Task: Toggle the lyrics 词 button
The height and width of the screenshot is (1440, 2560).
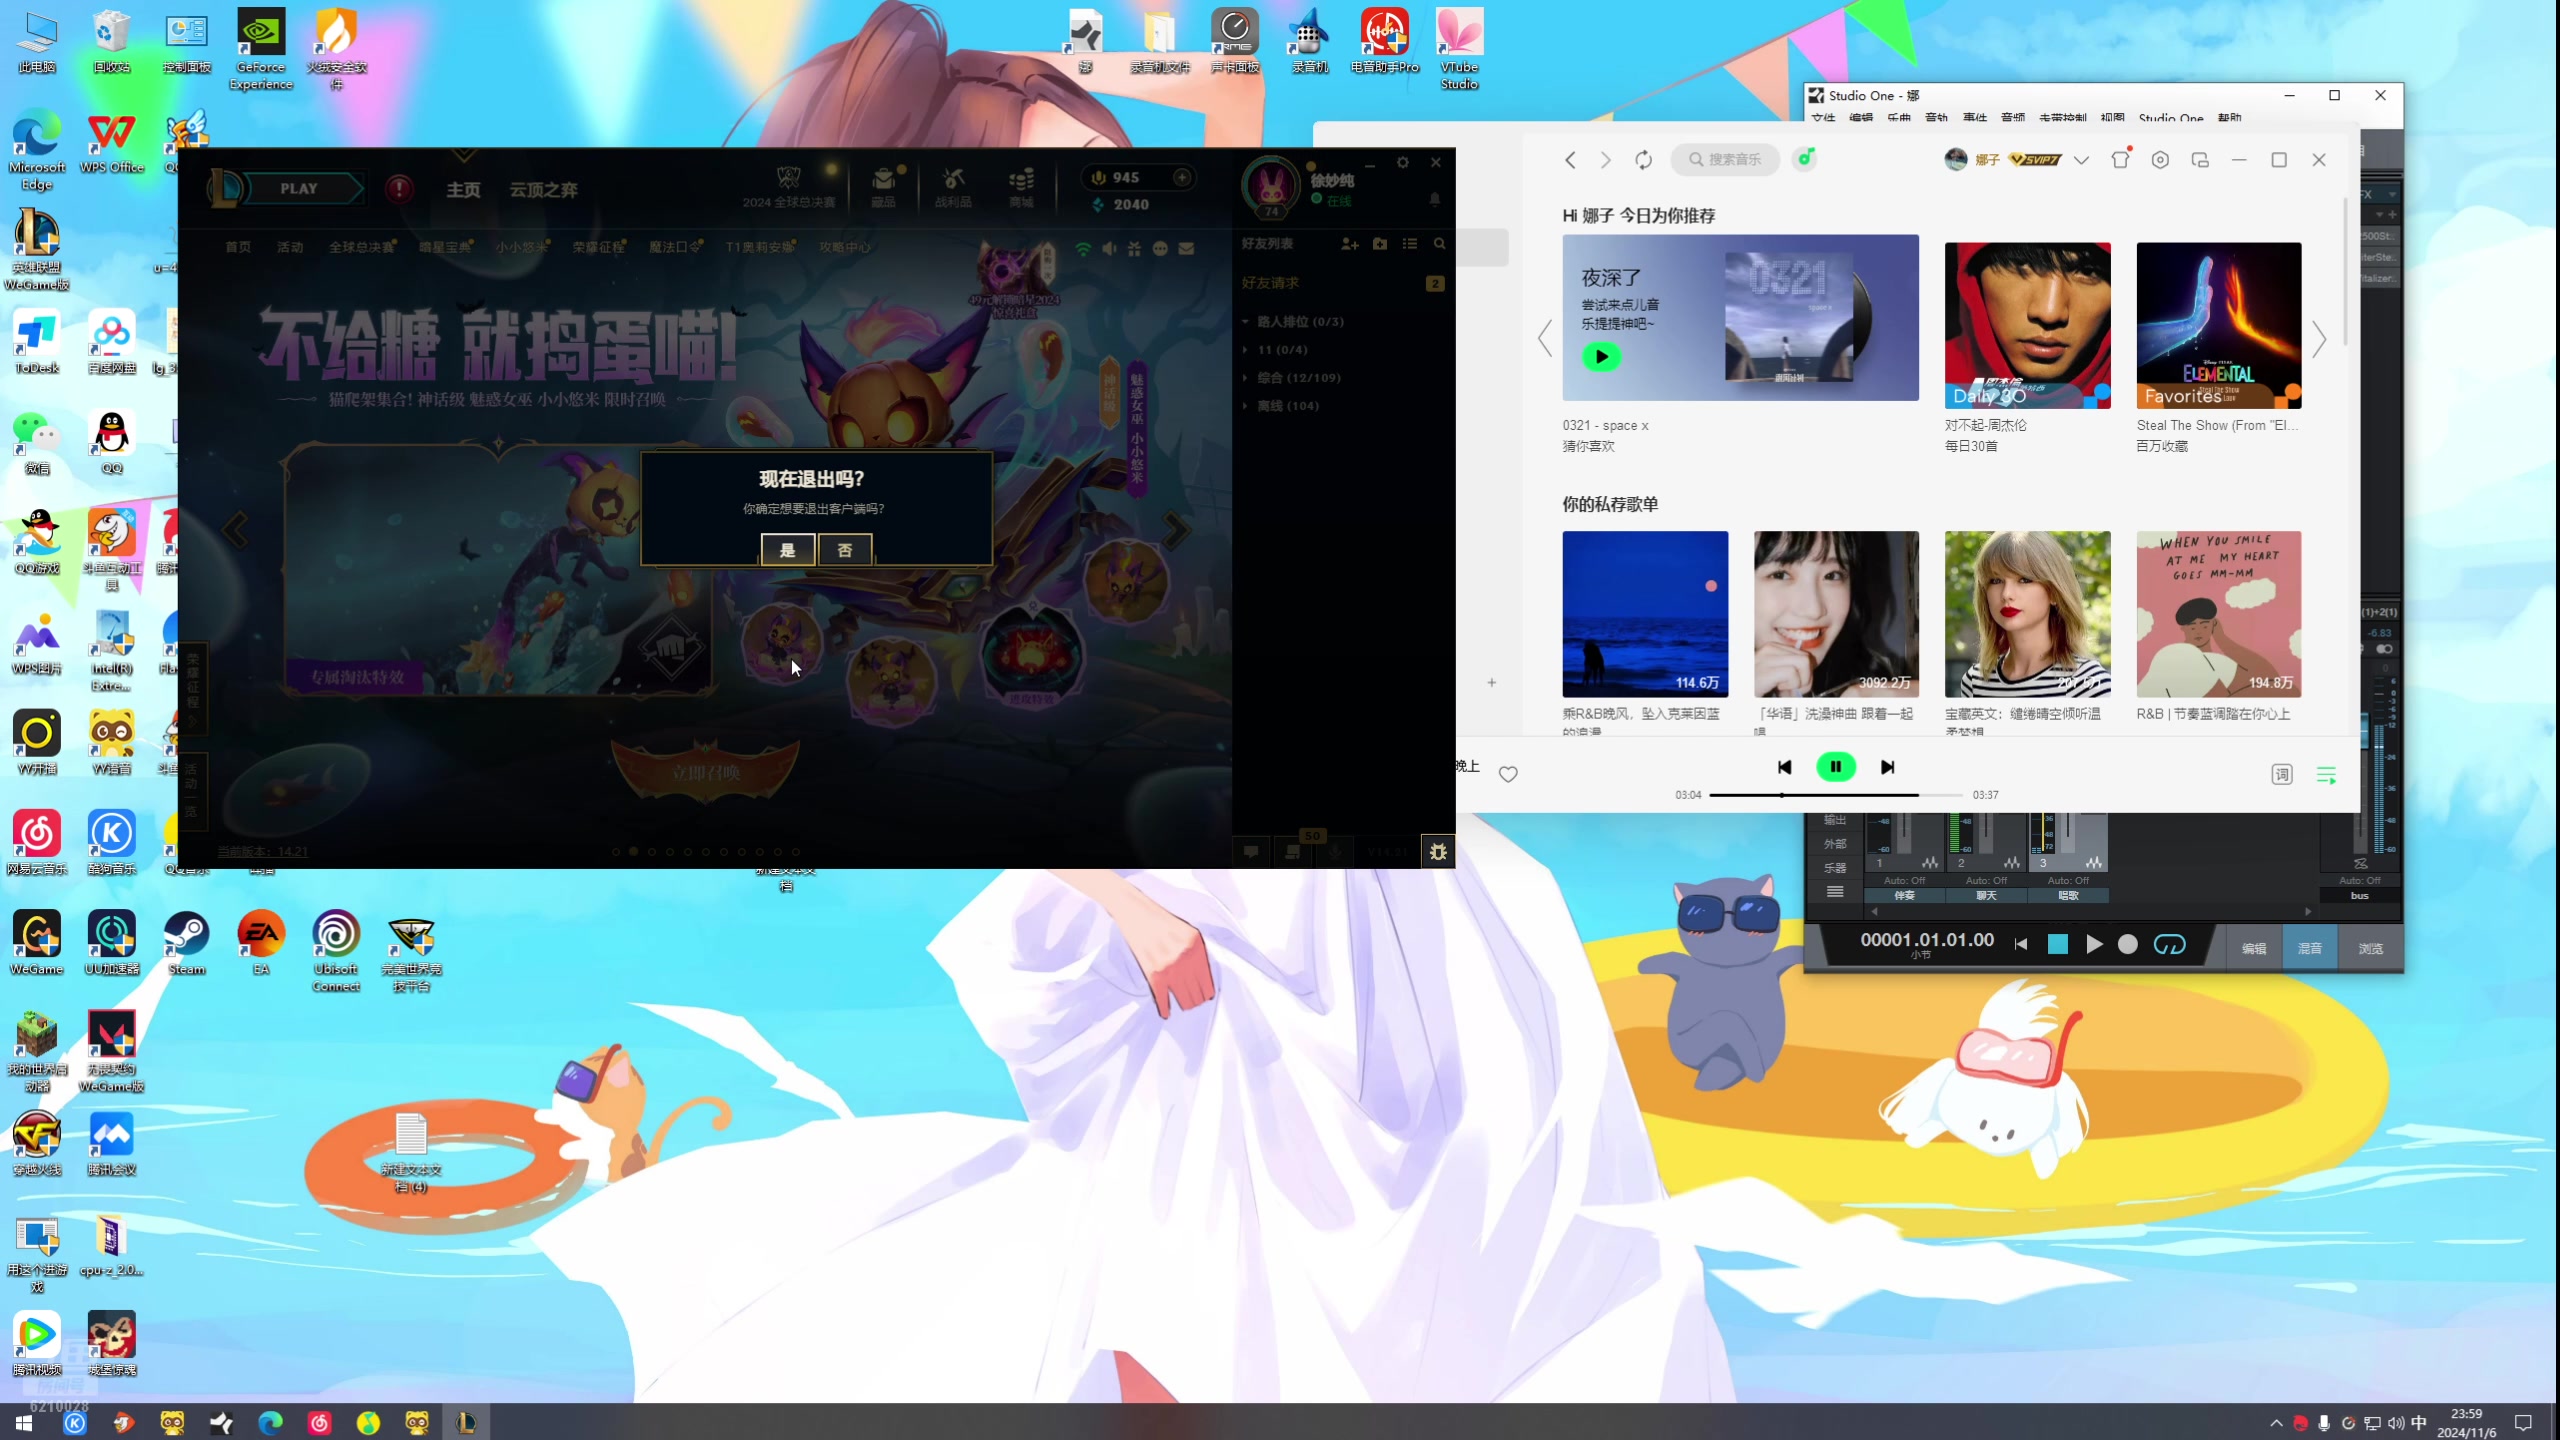Action: point(2281,775)
